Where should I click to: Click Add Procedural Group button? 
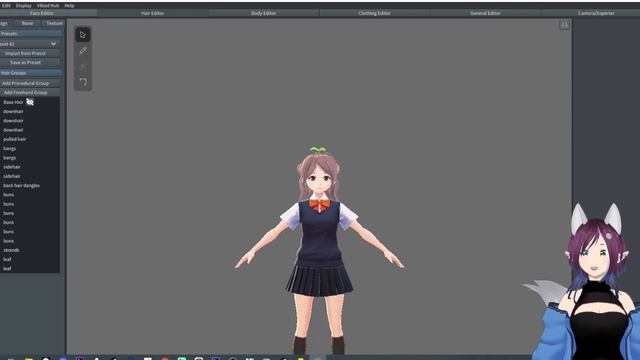click(29, 83)
